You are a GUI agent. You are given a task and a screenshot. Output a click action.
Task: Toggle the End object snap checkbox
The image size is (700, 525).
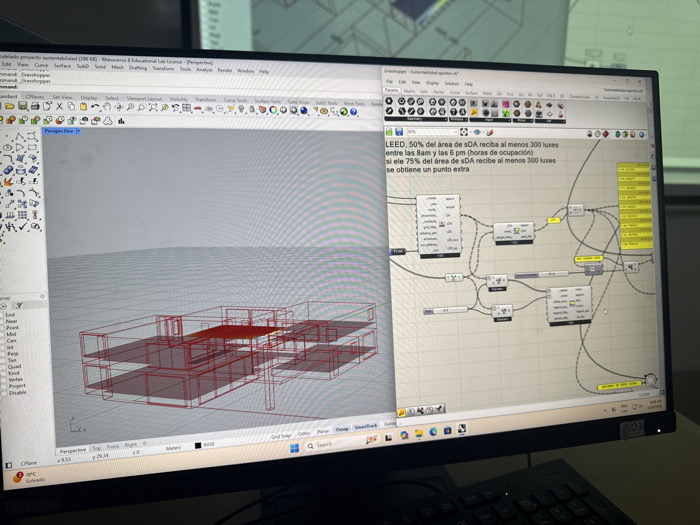[x=3, y=315]
